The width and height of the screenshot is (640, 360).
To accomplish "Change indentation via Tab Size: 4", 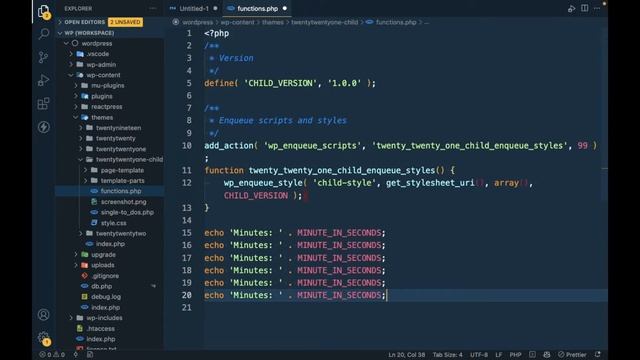I will click(x=447, y=355).
